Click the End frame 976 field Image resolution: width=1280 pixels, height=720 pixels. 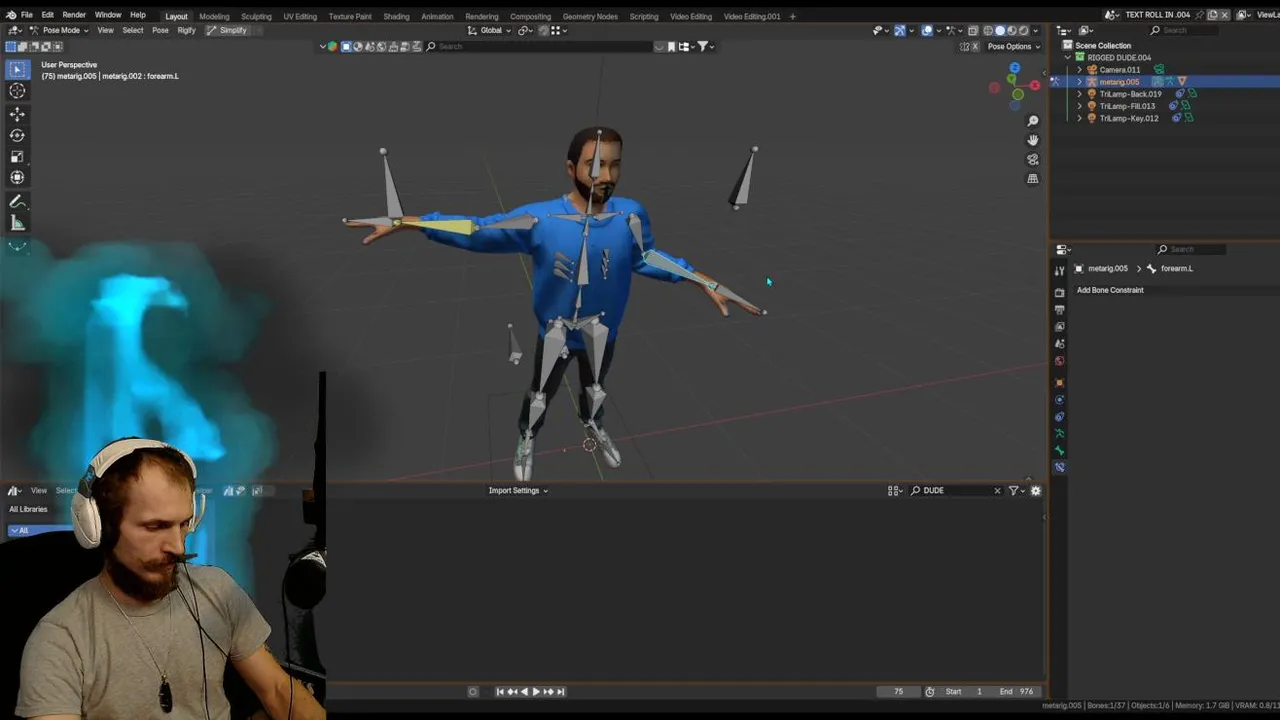click(1017, 691)
